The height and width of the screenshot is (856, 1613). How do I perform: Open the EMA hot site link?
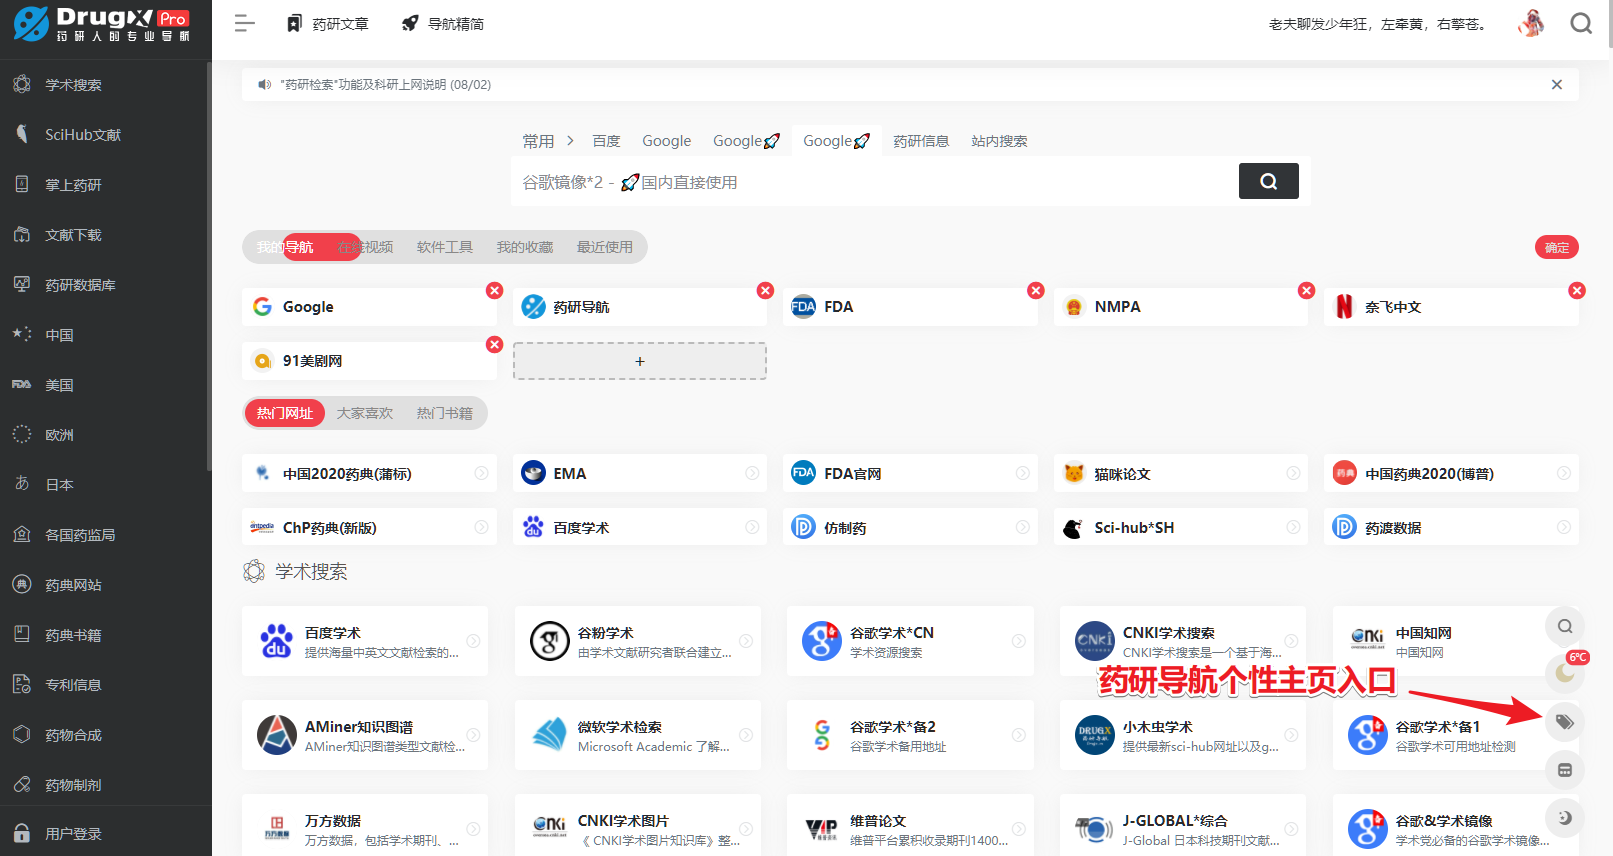[640, 473]
